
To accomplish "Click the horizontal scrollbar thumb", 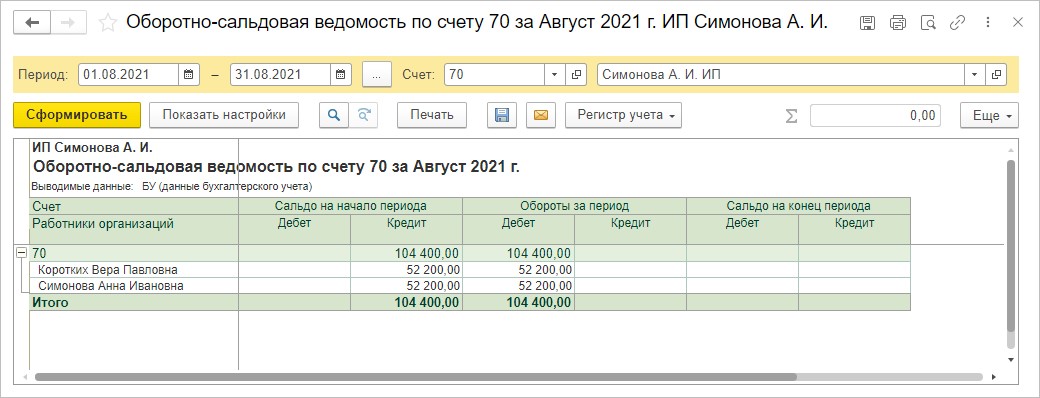I will click(416, 377).
